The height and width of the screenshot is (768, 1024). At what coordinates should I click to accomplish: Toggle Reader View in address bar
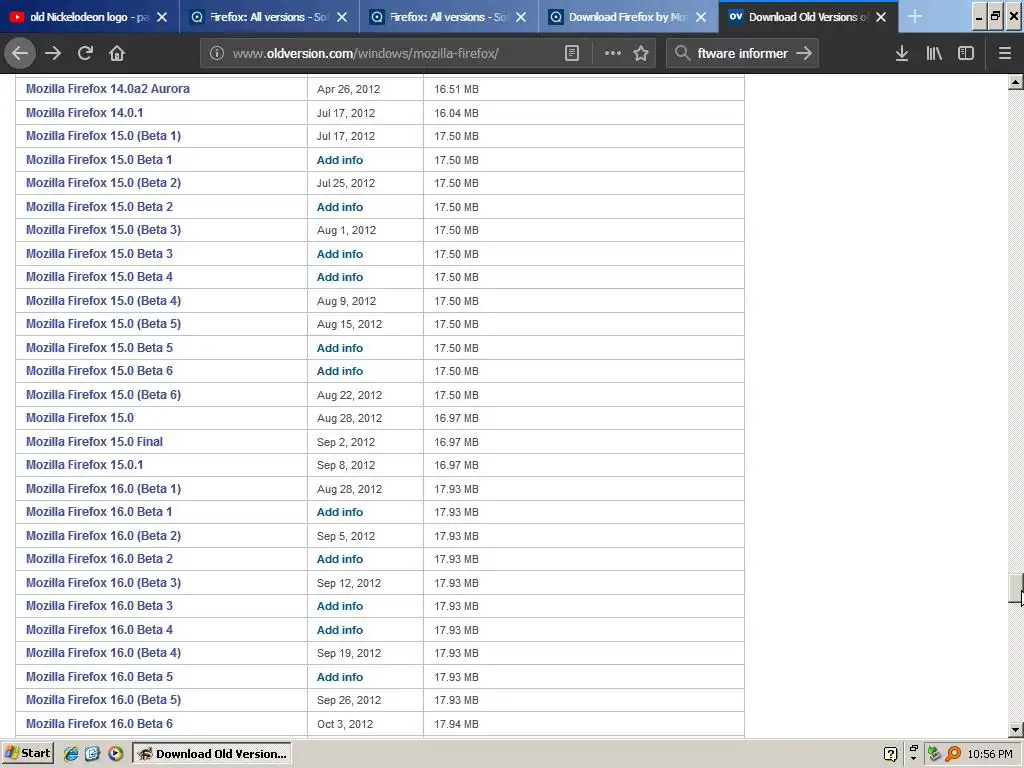coord(571,53)
